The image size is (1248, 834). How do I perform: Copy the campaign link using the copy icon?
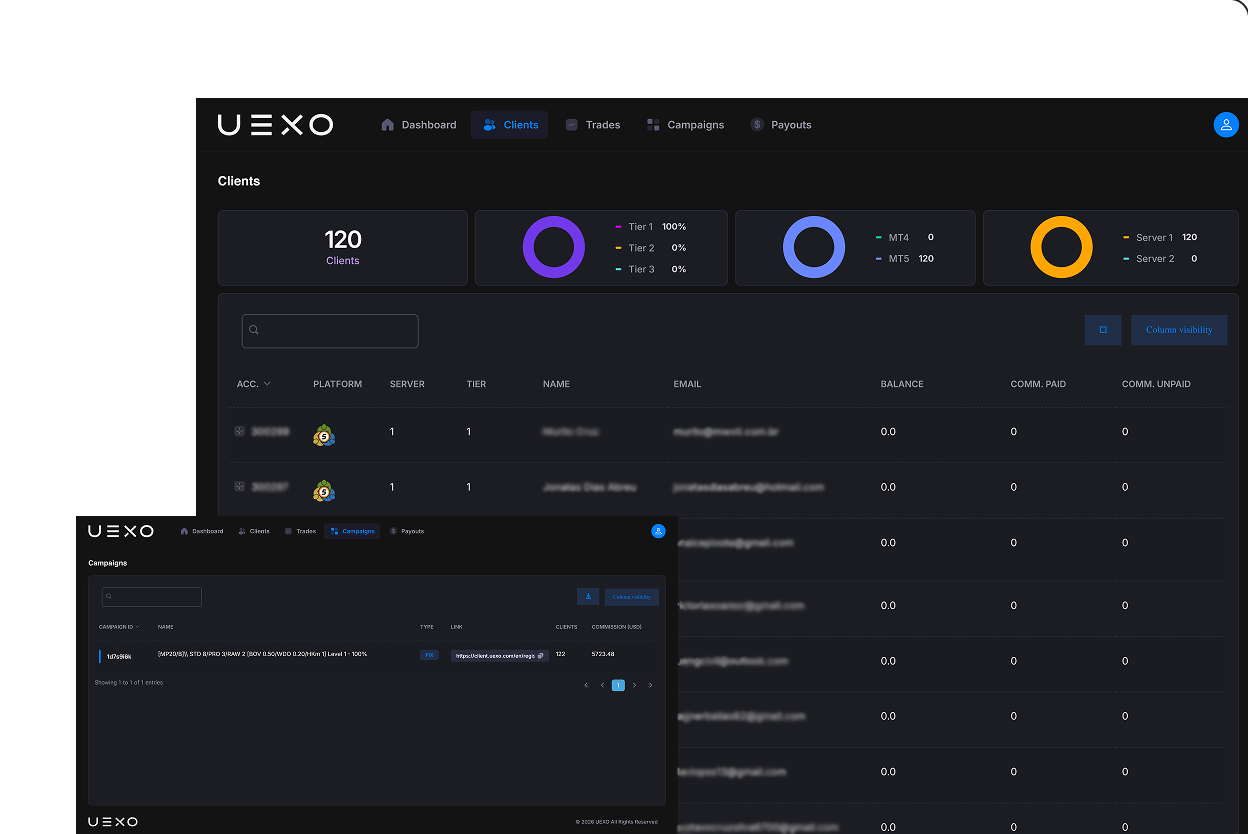(x=541, y=656)
